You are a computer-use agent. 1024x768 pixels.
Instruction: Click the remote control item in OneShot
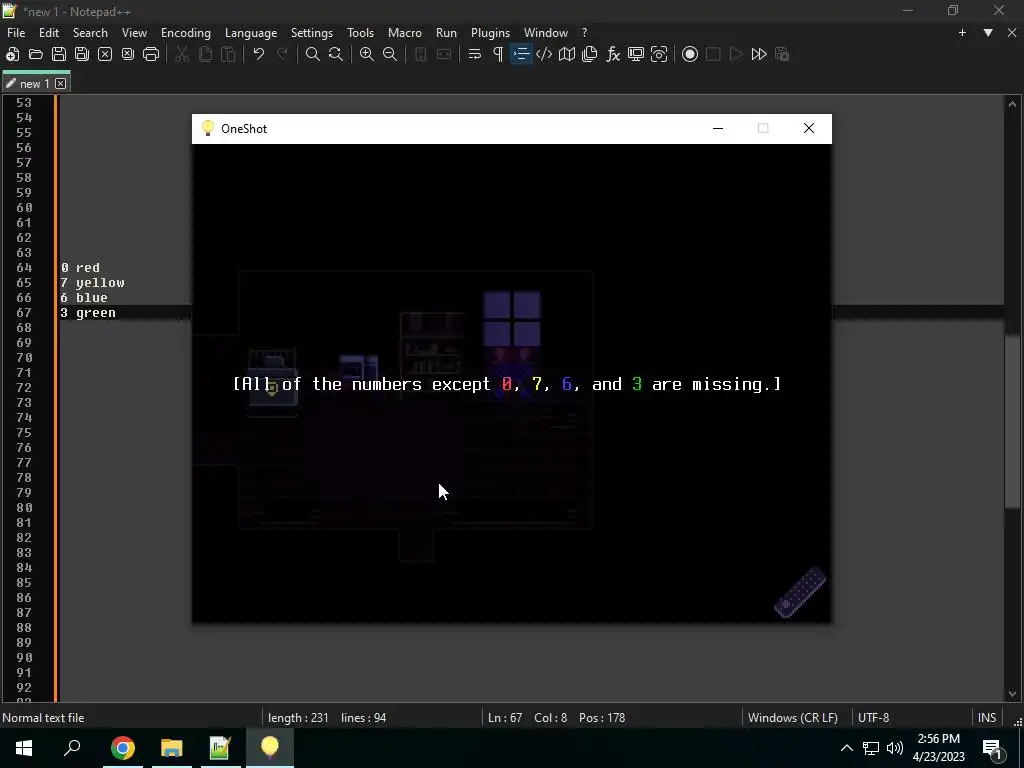pyautogui.click(x=800, y=592)
